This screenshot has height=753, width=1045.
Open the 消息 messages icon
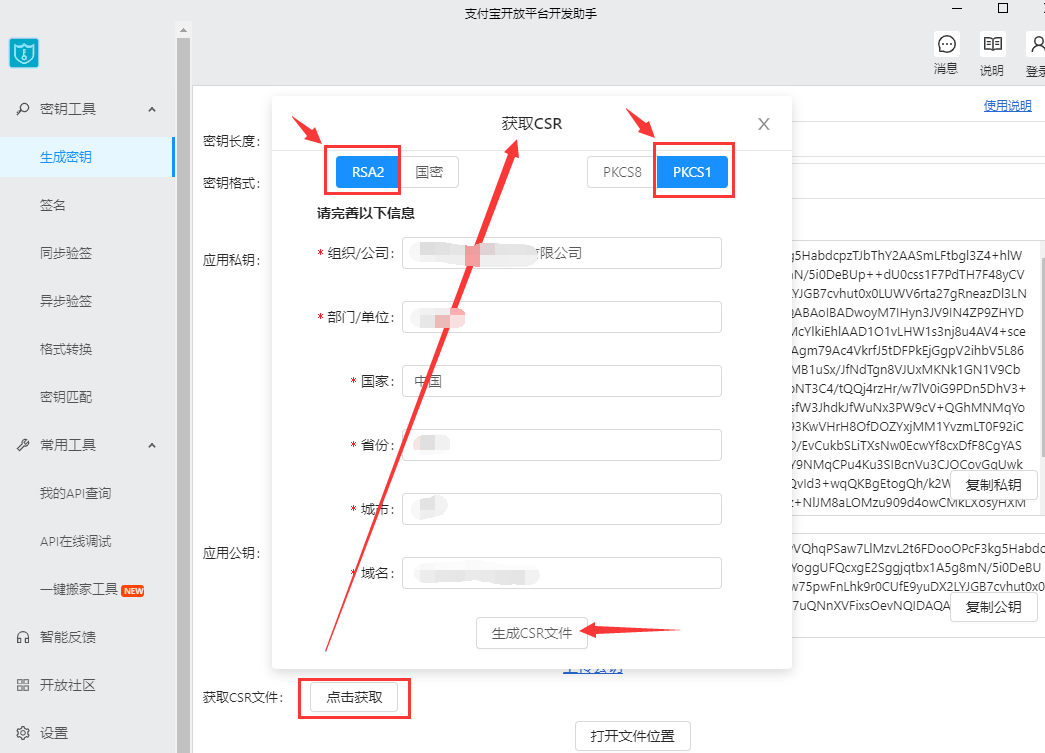pos(946,45)
